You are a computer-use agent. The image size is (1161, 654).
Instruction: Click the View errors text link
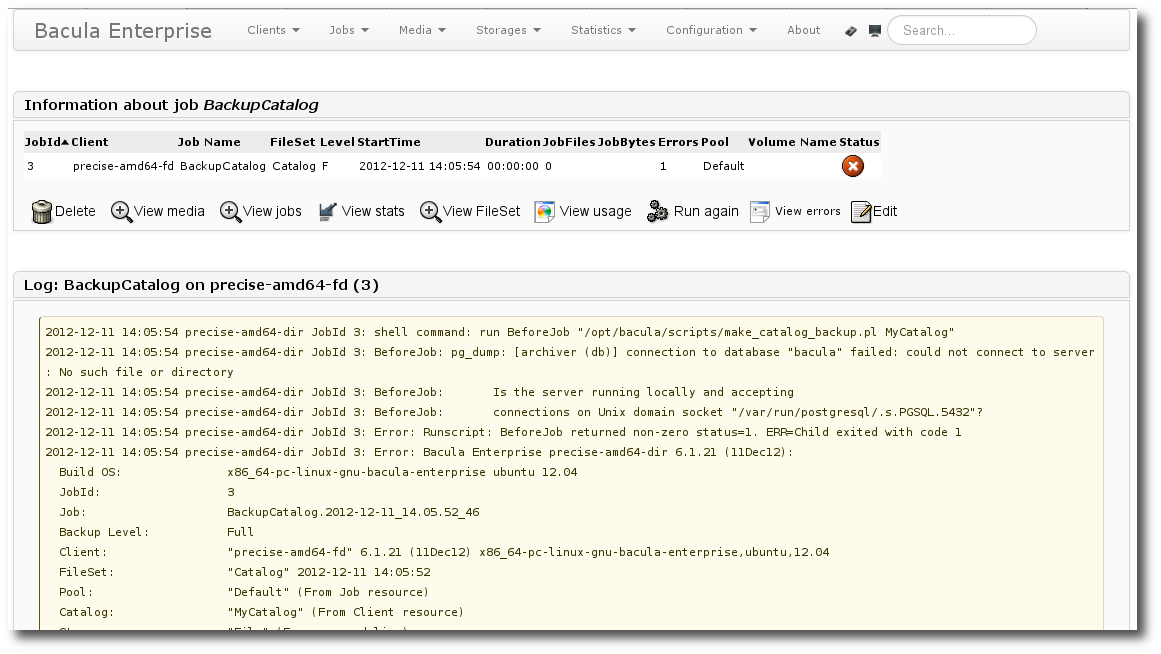[807, 212]
